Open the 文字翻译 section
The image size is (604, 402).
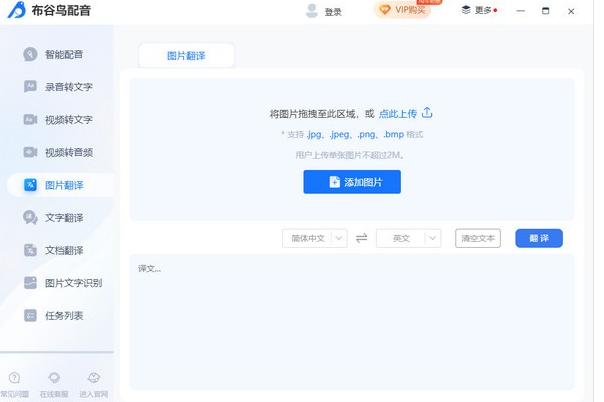click(64, 218)
